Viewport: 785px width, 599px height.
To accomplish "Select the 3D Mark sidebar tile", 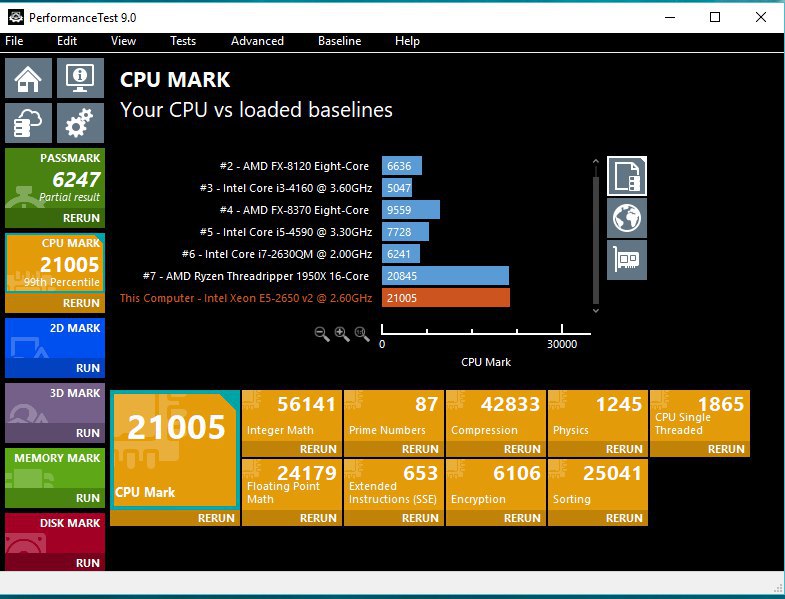I will pos(55,403).
